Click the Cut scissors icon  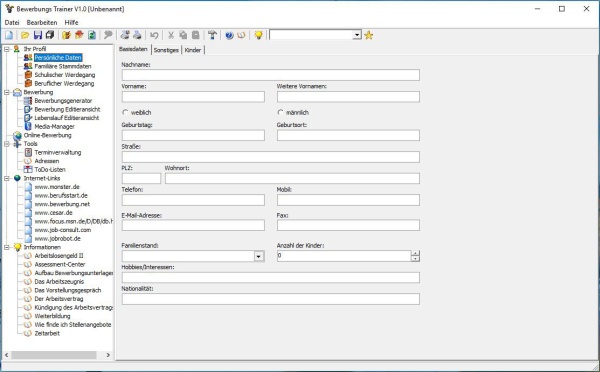click(171, 35)
